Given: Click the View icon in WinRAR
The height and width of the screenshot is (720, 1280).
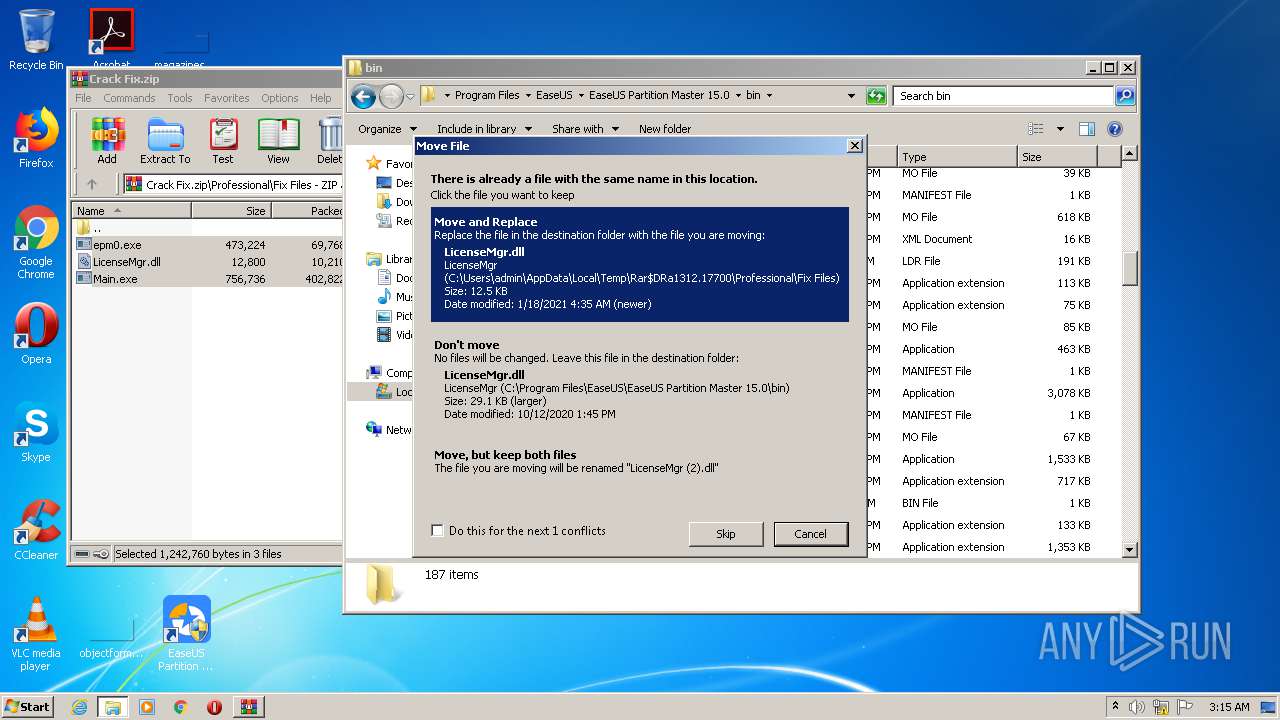Looking at the screenshot, I should (x=278, y=140).
